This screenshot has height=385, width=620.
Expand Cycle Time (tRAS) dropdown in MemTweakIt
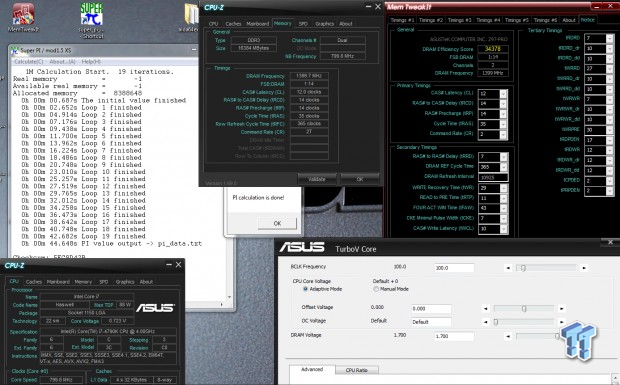503,124
